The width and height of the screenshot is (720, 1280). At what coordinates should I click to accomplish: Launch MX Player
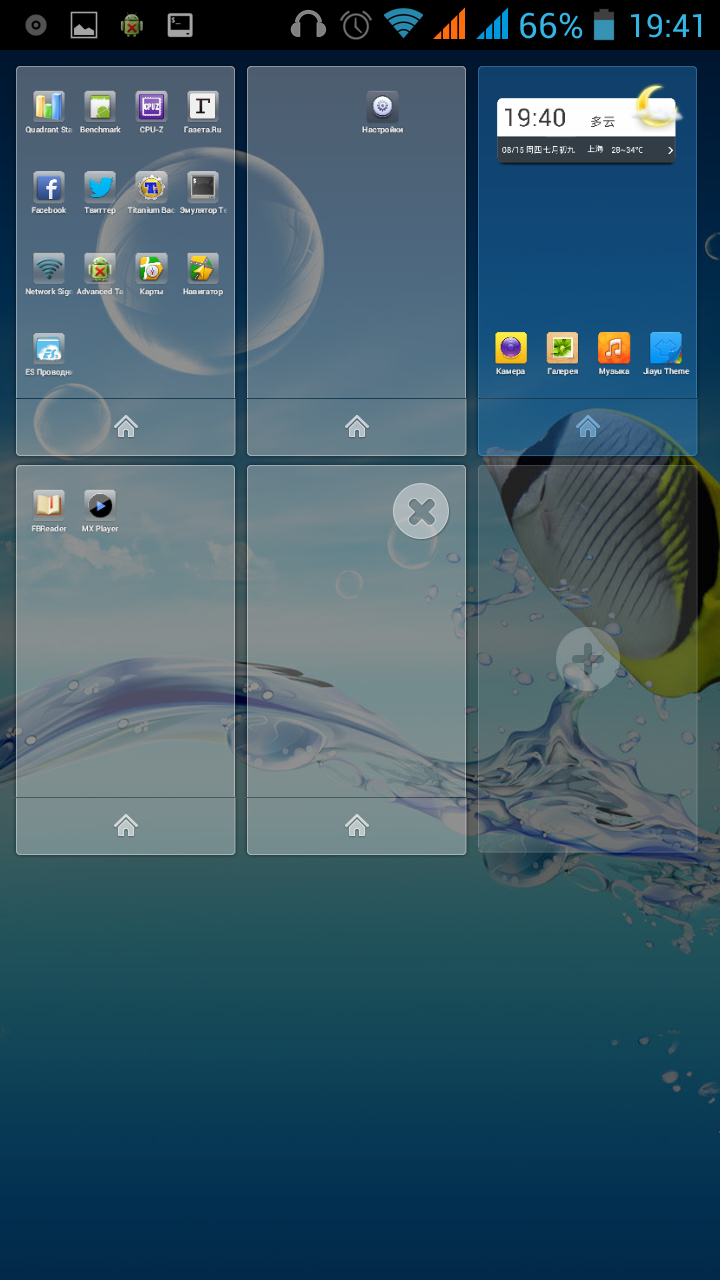click(x=100, y=505)
